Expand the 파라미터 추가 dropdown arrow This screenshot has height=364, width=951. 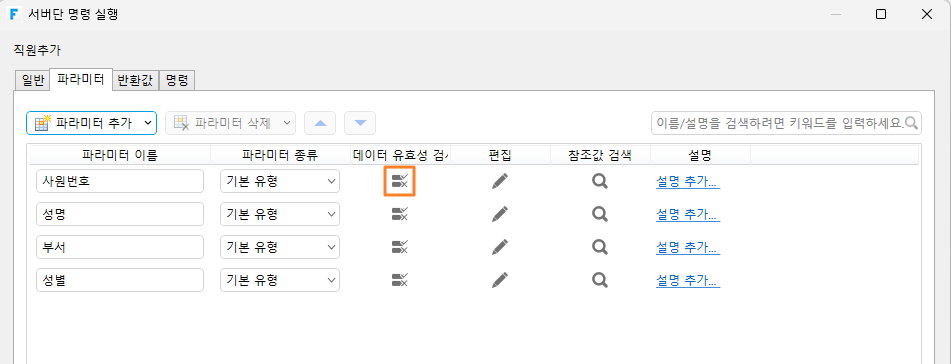point(147,123)
